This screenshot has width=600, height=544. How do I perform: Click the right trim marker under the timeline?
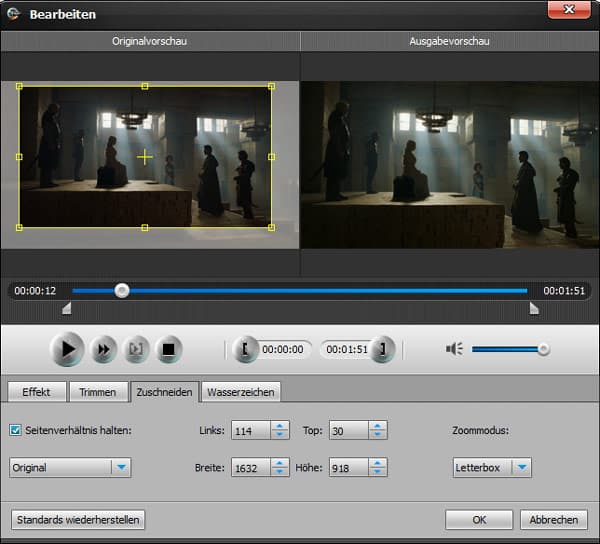point(534,308)
